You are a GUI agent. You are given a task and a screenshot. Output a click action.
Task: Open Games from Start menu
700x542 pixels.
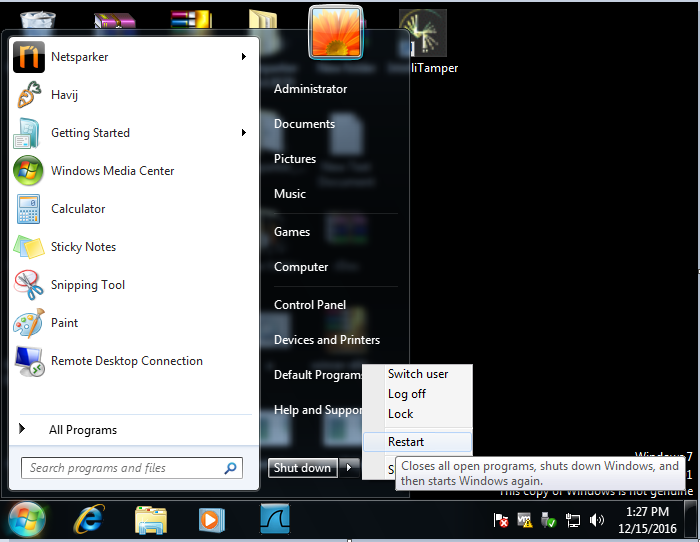tap(292, 232)
